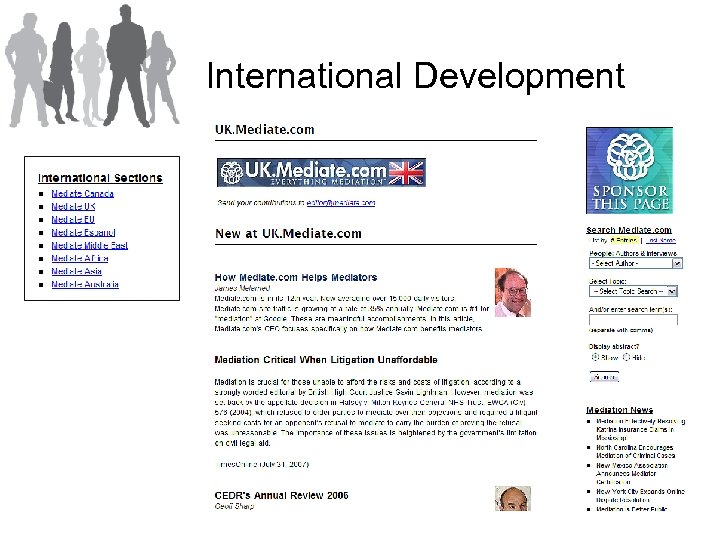Image resolution: width=720 pixels, height=540 pixels.
Task: Open the Mediate EU link
Action: [73, 219]
